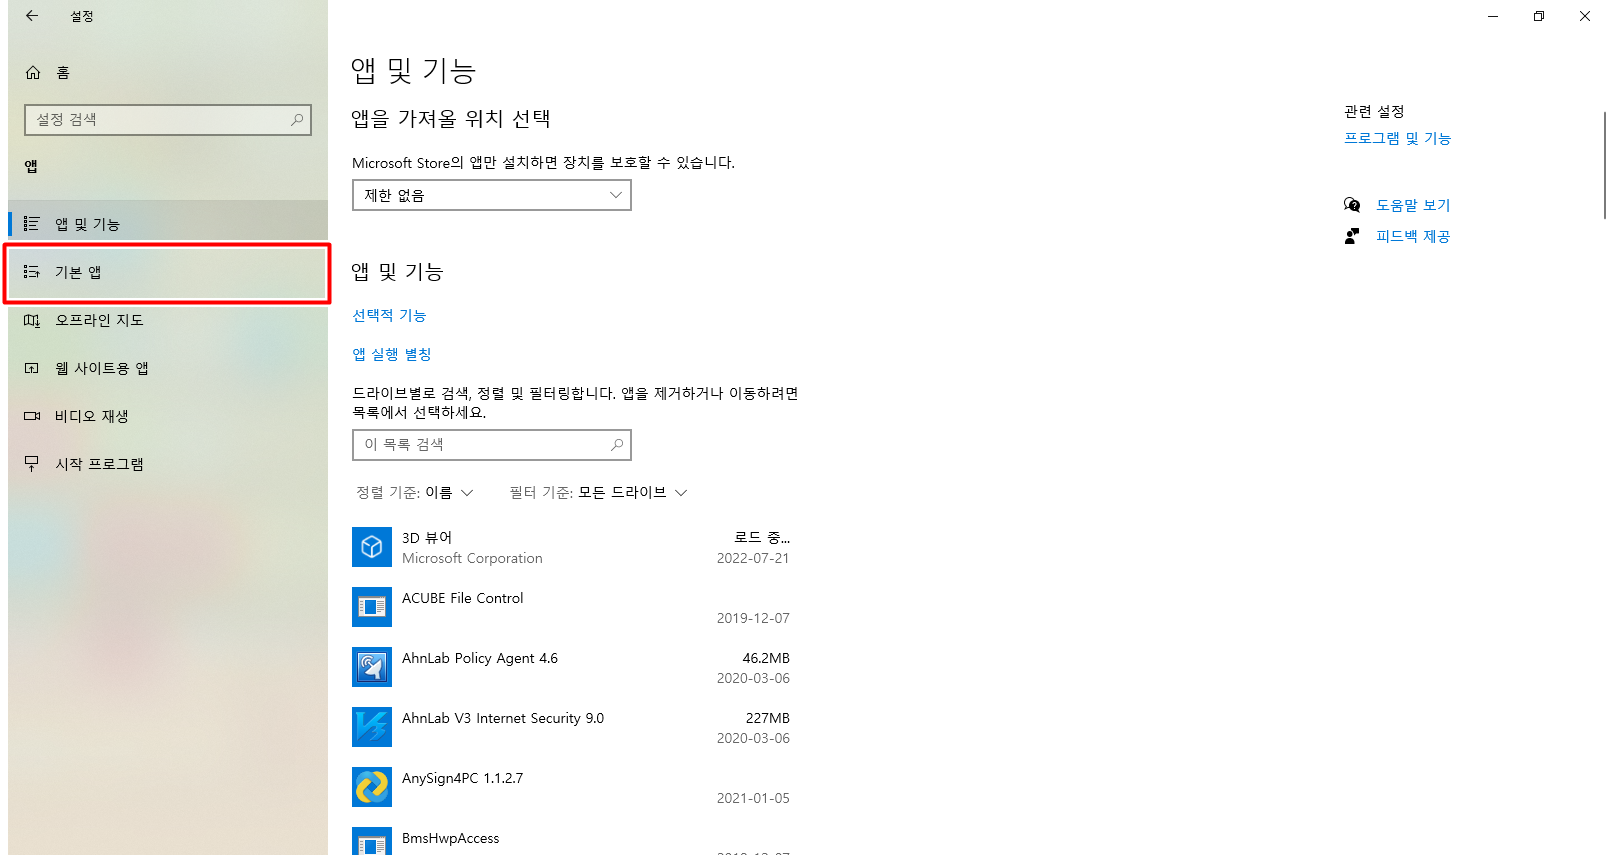Open the 제한 없음 dropdown
1608x855 pixels.
492,195
